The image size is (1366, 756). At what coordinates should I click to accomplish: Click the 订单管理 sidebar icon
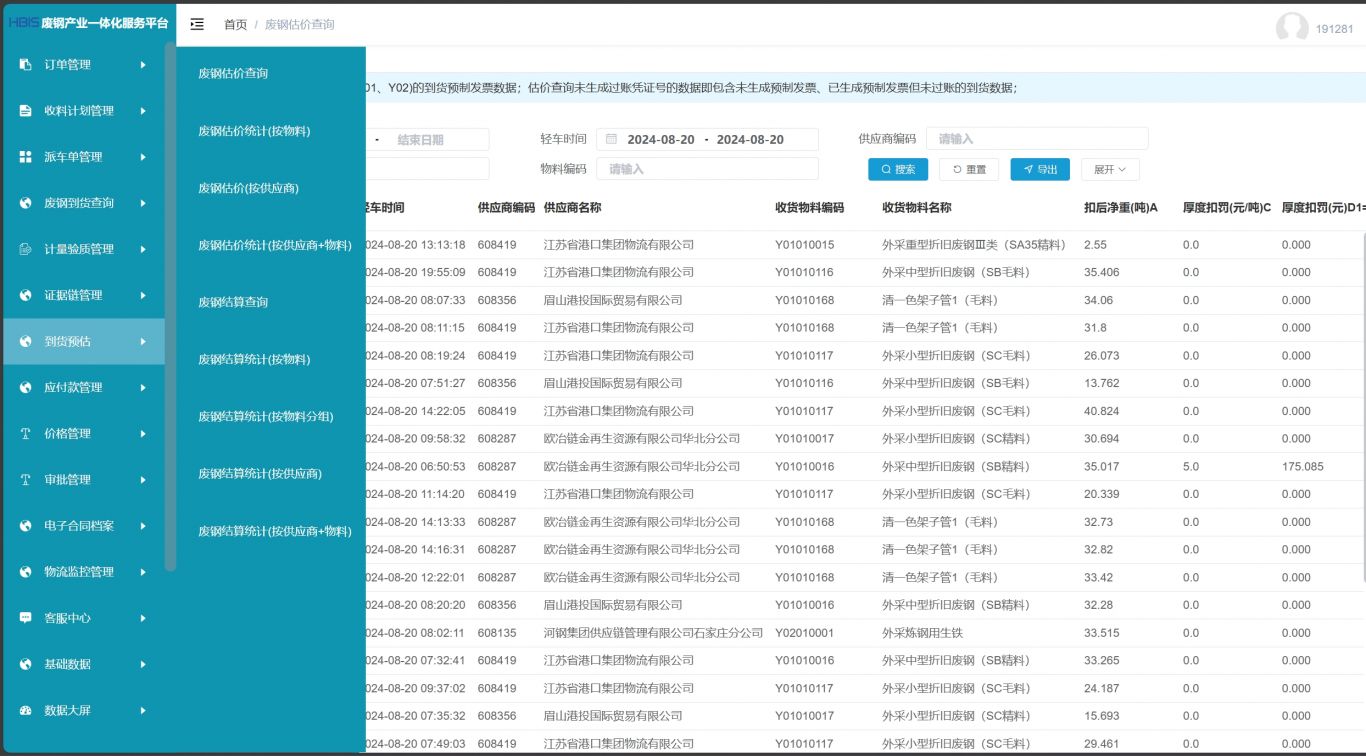26,65
